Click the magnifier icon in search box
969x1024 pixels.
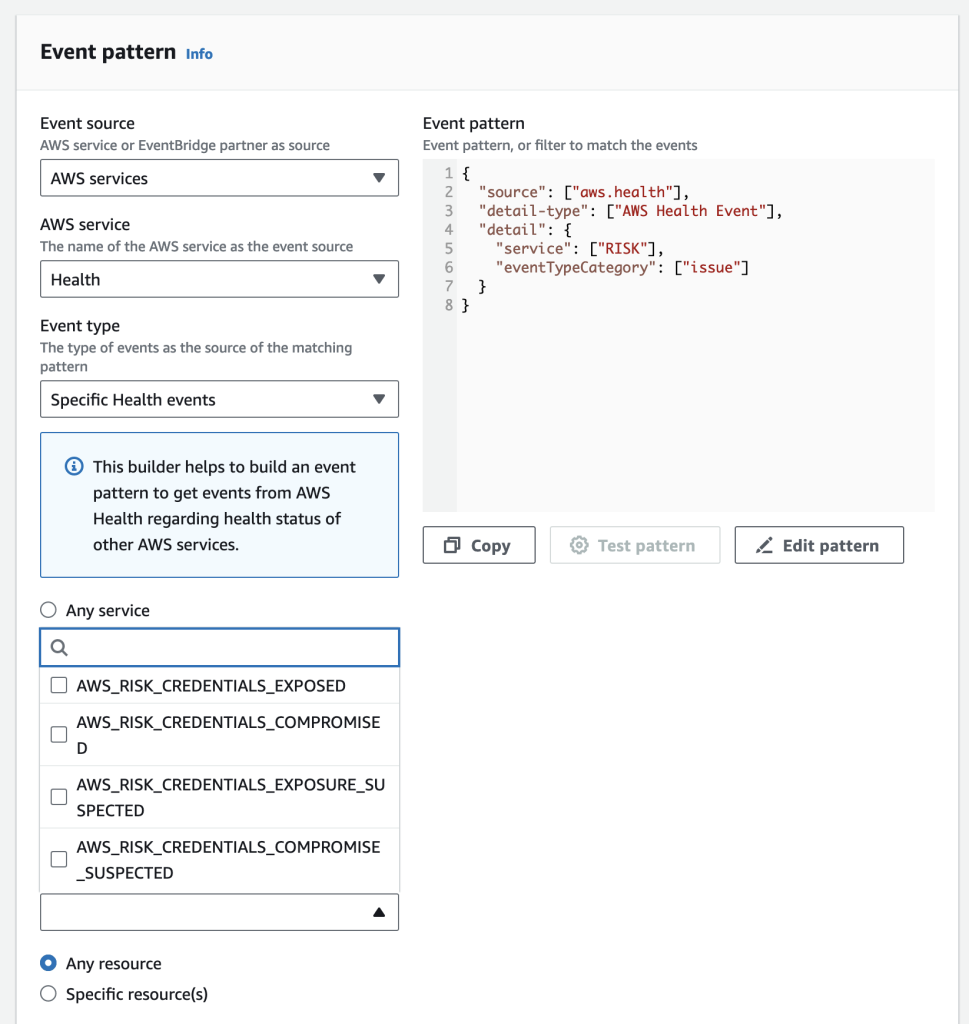point(59,648)
